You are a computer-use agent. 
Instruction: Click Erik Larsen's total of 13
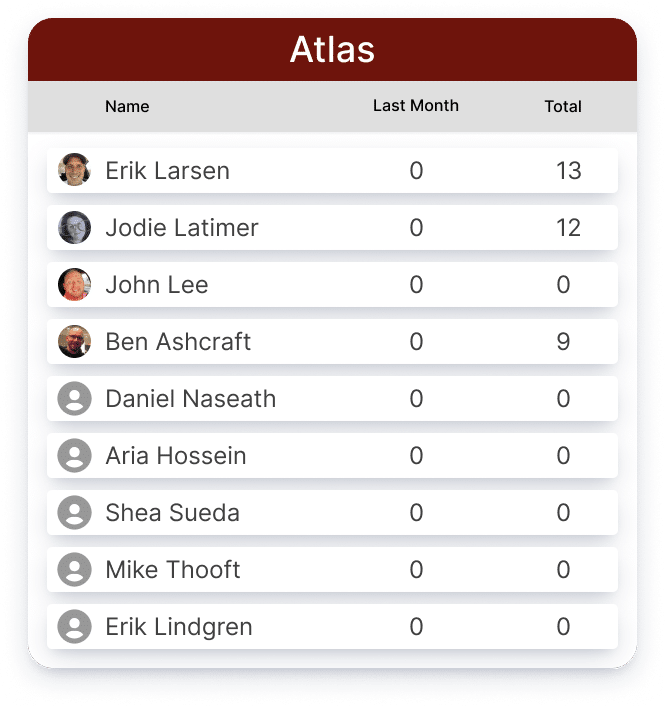click(x=569, y=171)
